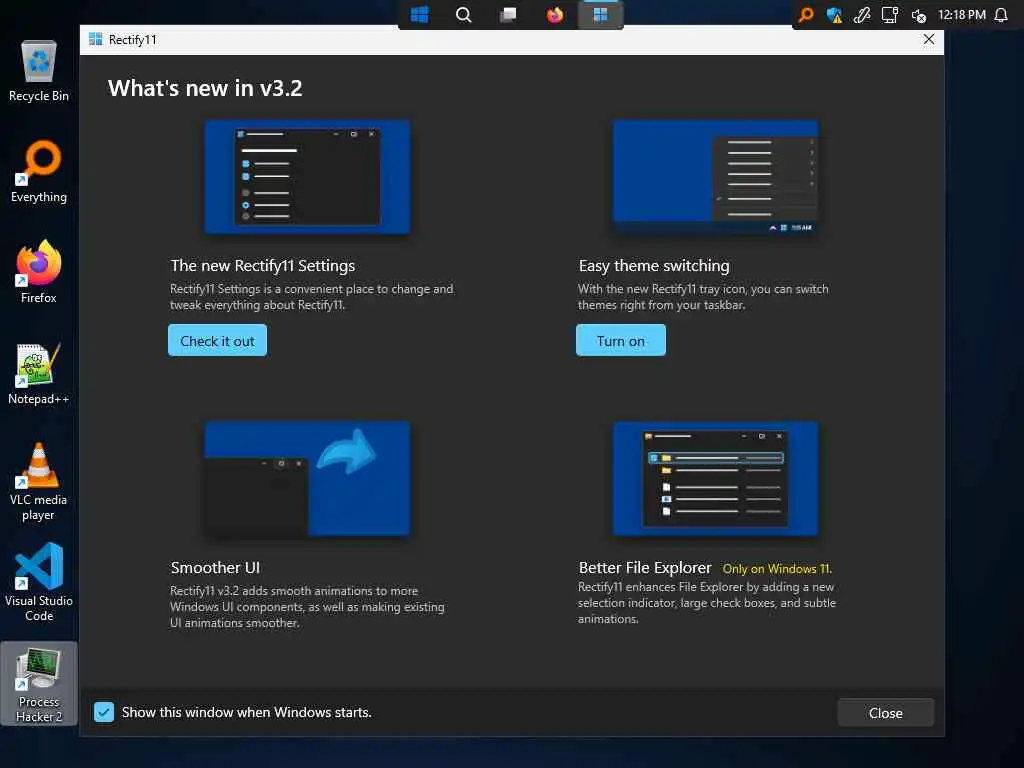Click the "Better File Explorer" title
This screenshot has width=1024, height=768.
coord(645,568)
